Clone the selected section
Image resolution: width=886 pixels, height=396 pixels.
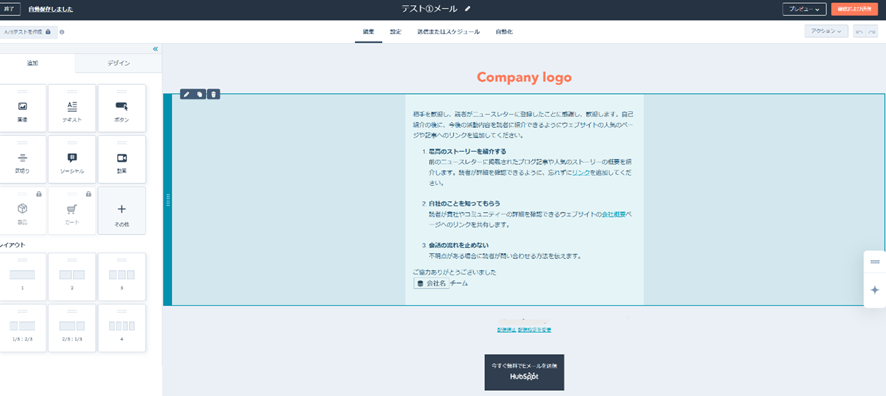tap(199, 94)
